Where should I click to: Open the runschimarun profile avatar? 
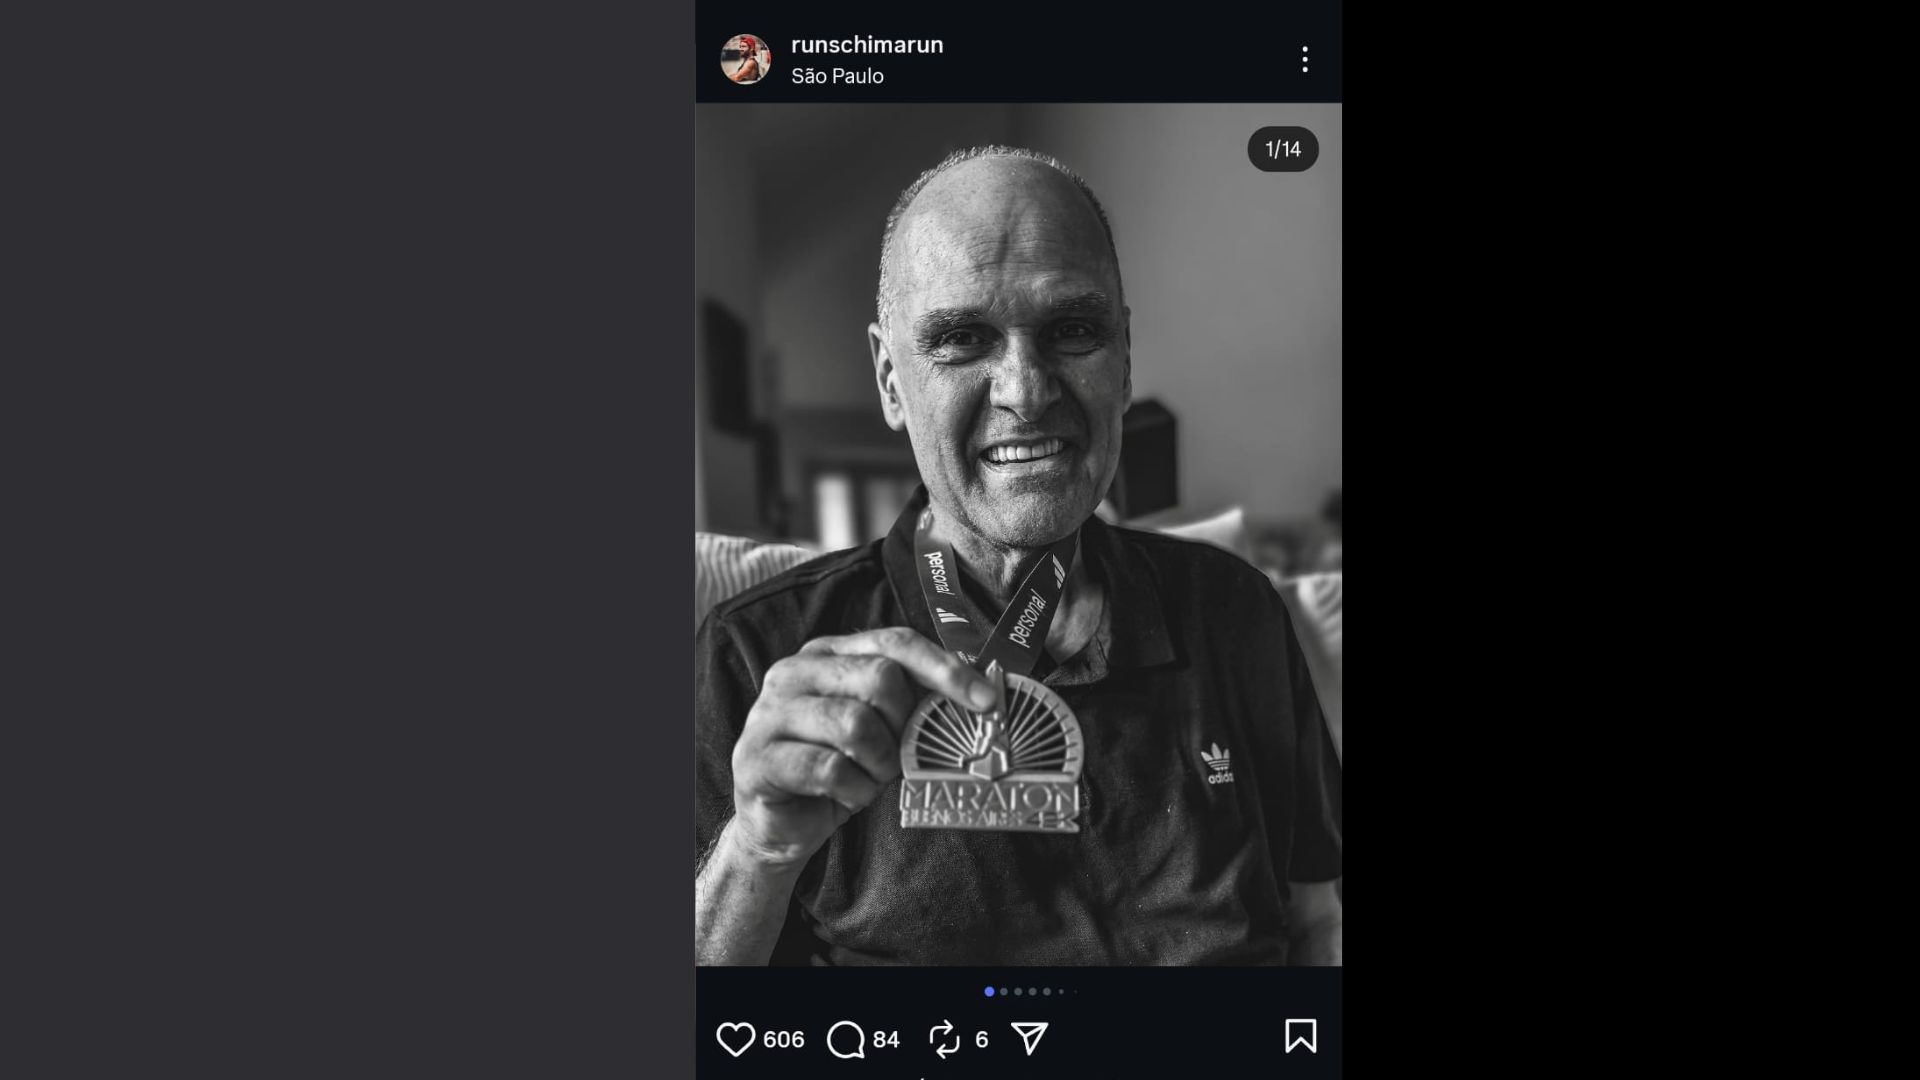click(x=745, y=59)
